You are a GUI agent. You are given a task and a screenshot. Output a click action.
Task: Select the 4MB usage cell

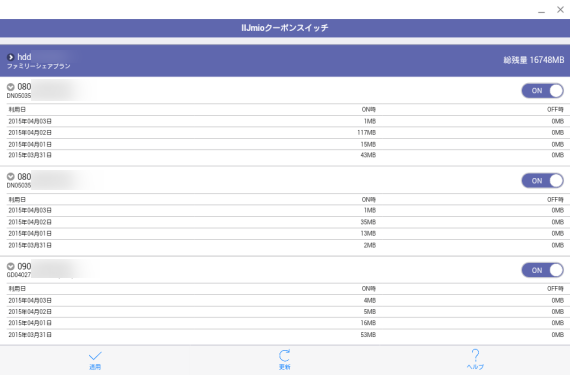pyautogui.click(x=370, y=301)
